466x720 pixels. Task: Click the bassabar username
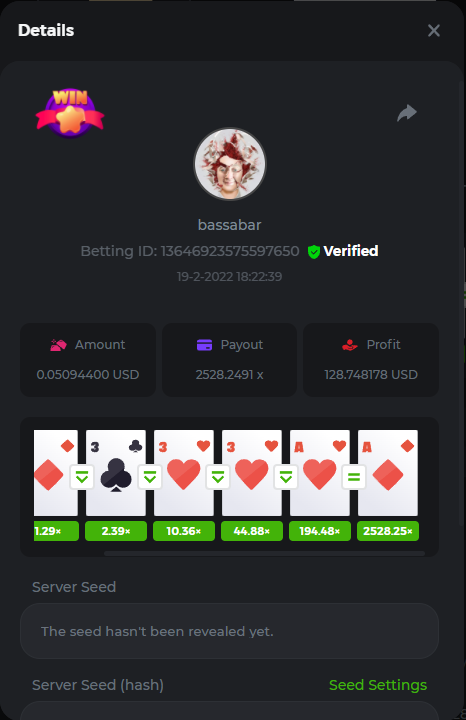(x=230, y=225)
